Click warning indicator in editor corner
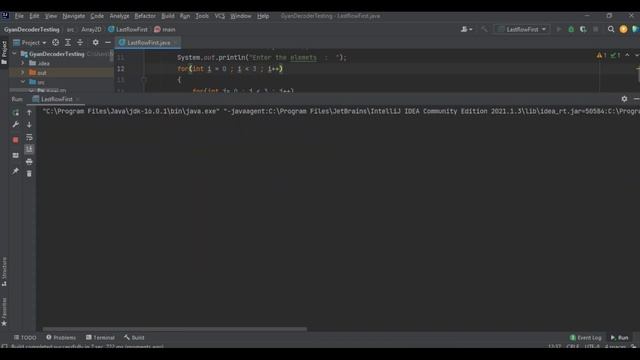The image size is (640, 360). pyautogui.click(x=601, y=56)
